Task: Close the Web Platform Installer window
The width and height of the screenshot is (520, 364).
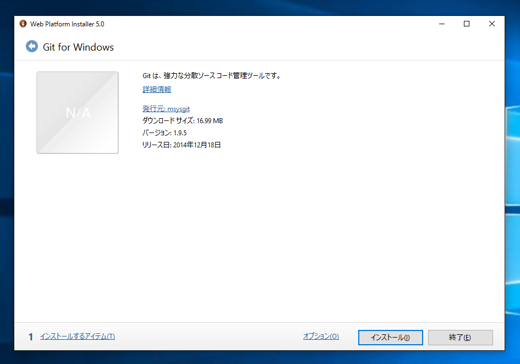Action: [x=492, y=24]
